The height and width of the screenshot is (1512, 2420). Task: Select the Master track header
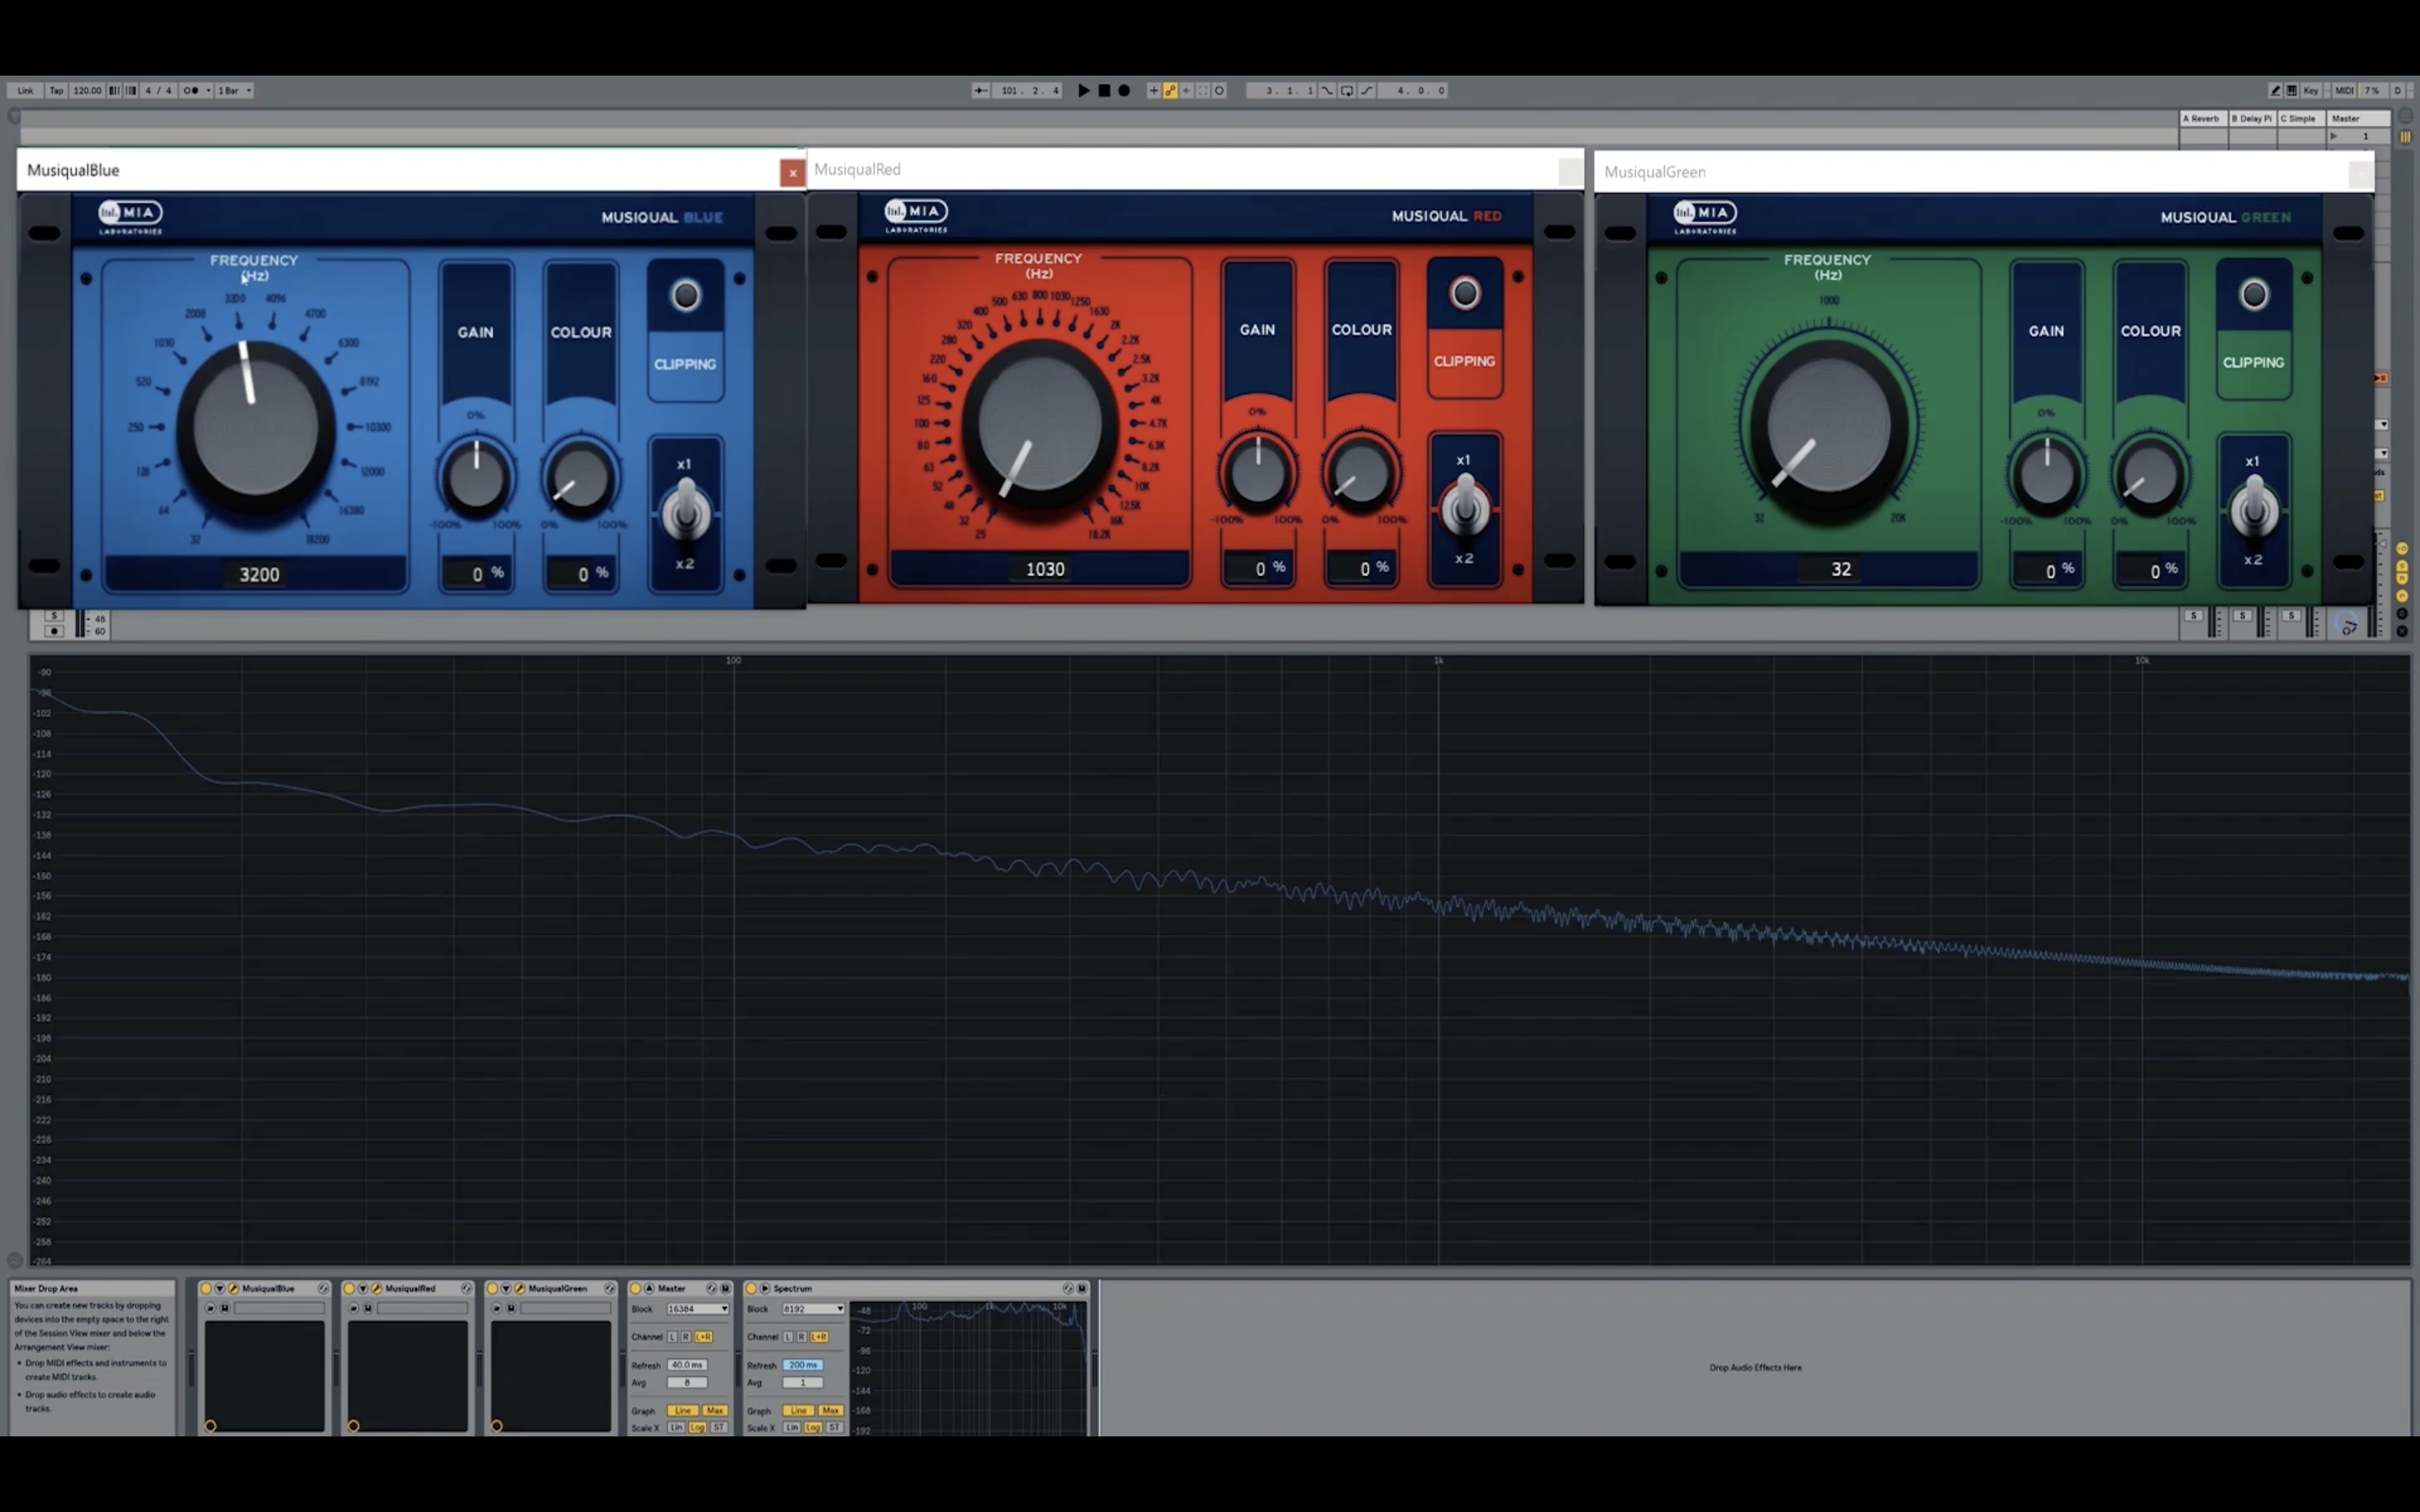tap(2359, 118)
